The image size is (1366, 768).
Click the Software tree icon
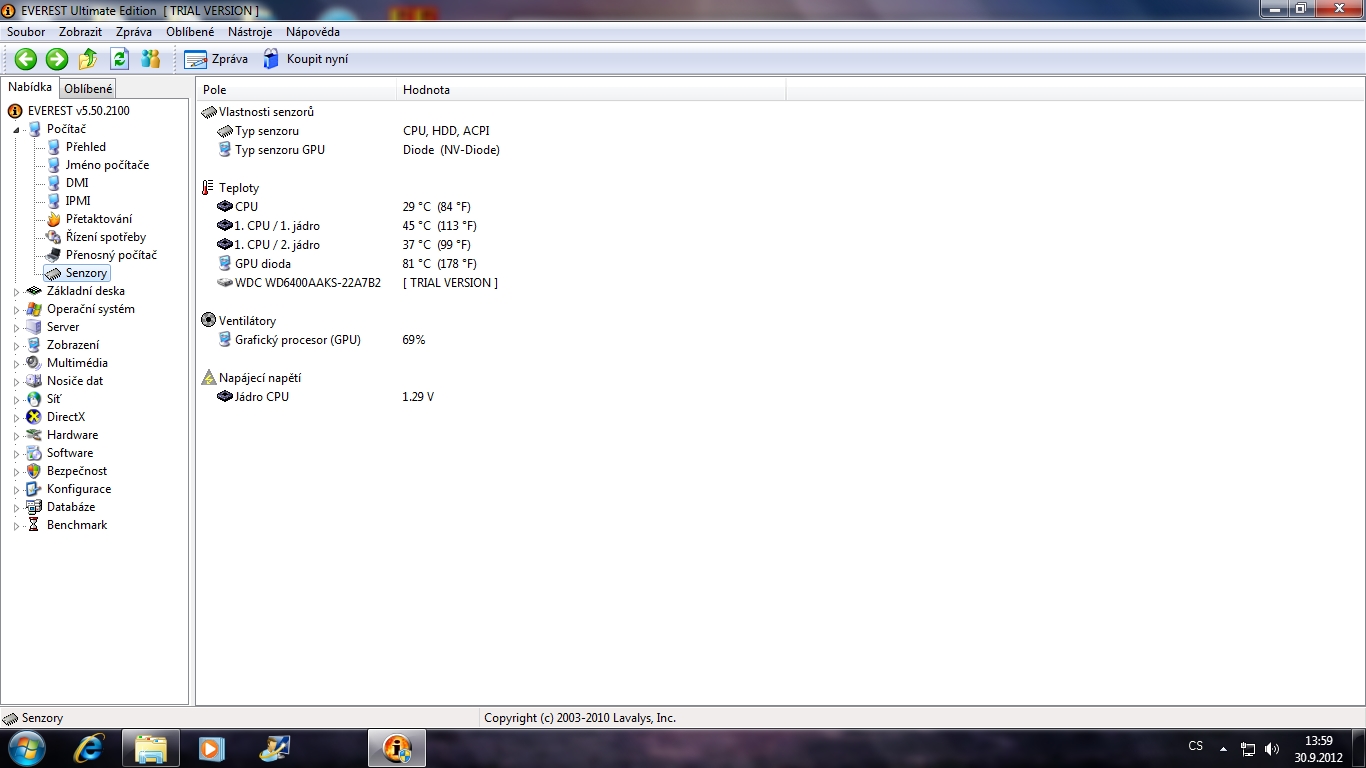click(x=34, y=453)
